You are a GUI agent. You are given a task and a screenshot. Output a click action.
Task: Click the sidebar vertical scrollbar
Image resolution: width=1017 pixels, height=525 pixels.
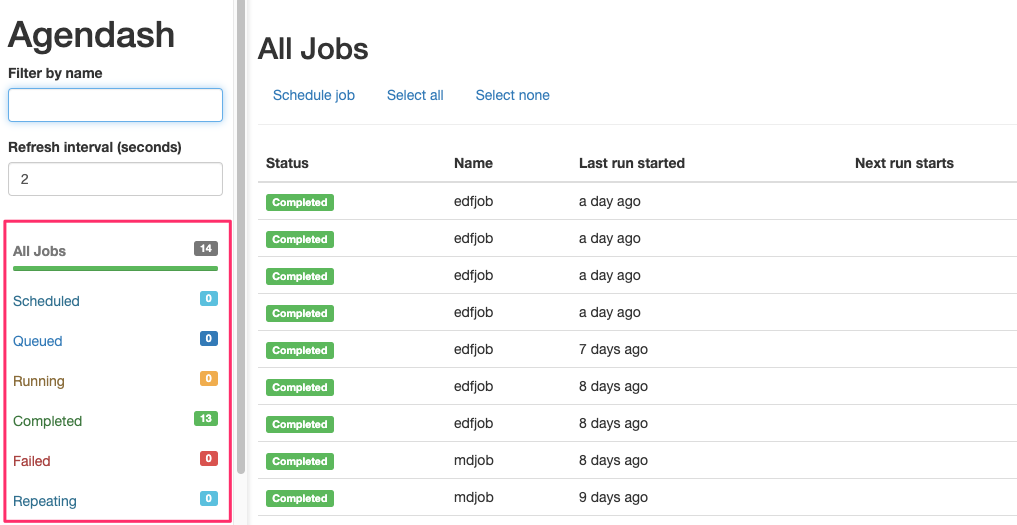pos(241,237)
